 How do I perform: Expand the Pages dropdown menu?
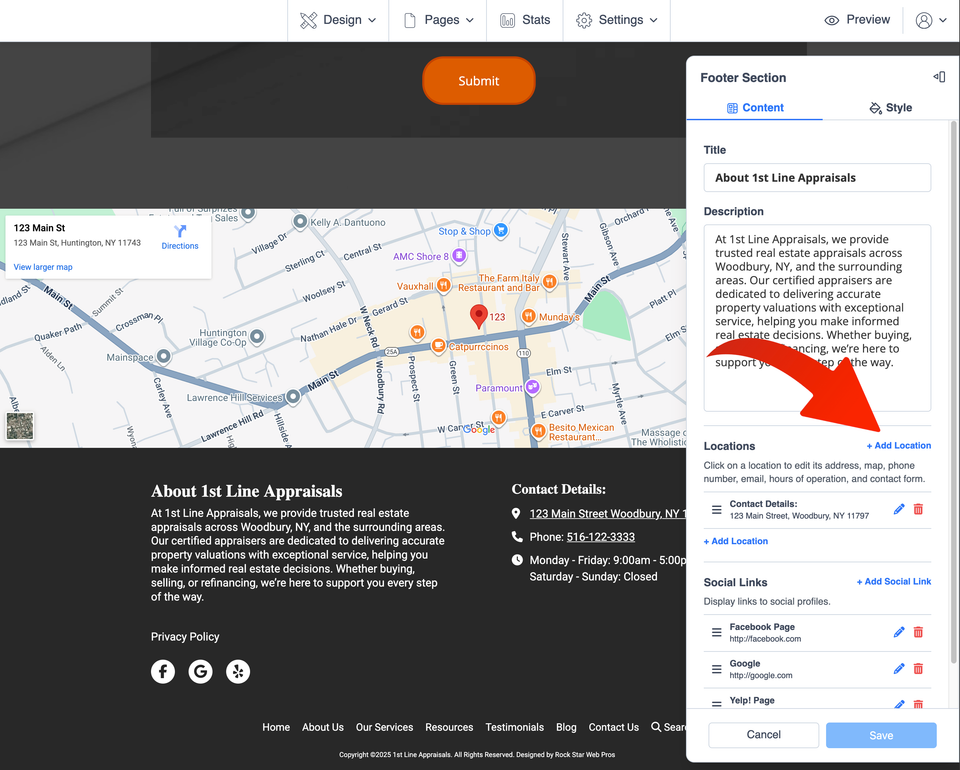point(438,20)
